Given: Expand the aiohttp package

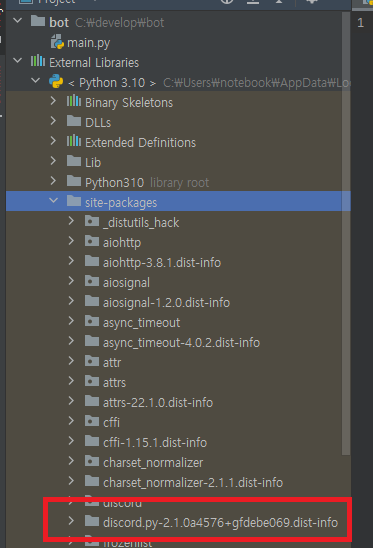Looking at the screenshot, I should pos(71,241).
